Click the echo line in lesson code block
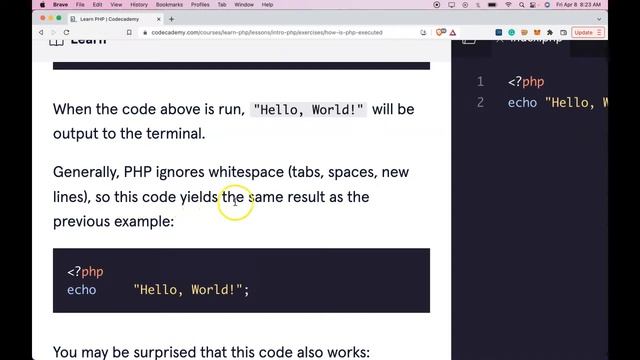640x360 pixels. 158,290
